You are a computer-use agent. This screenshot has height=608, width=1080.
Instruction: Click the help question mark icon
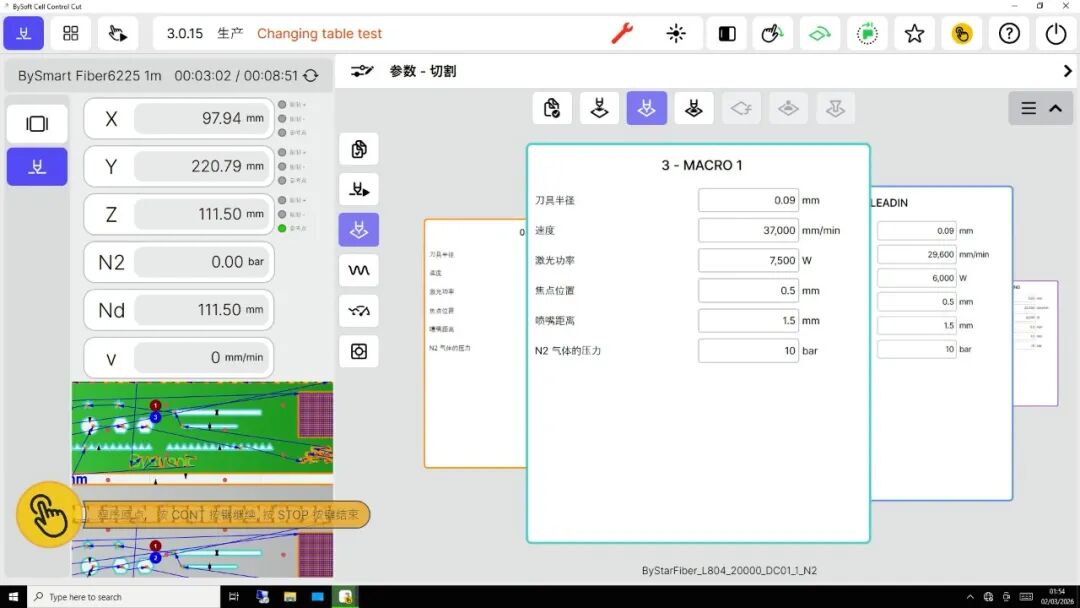(x=1009, y=33)
